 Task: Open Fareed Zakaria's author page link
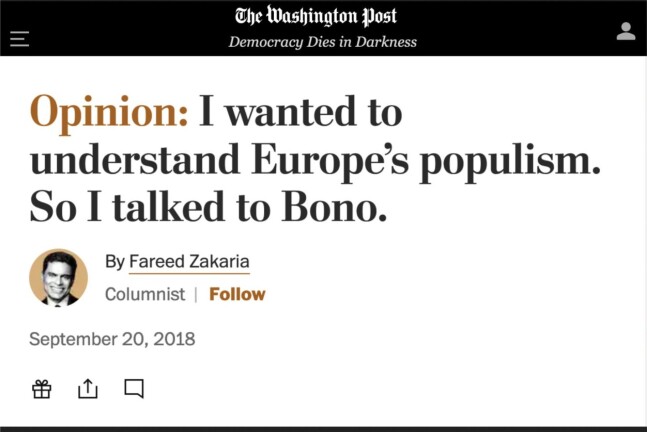coord(189,262)
